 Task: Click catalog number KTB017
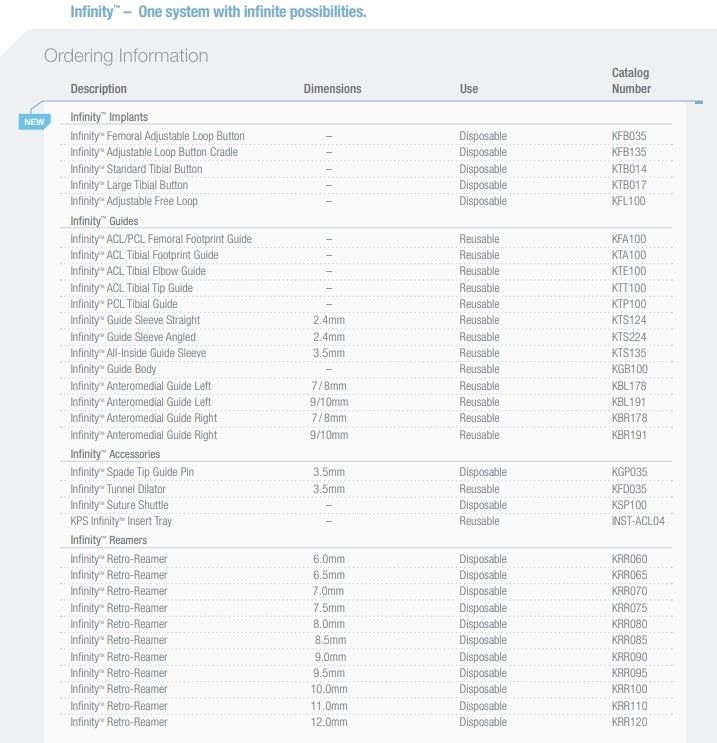click(629, 185)
